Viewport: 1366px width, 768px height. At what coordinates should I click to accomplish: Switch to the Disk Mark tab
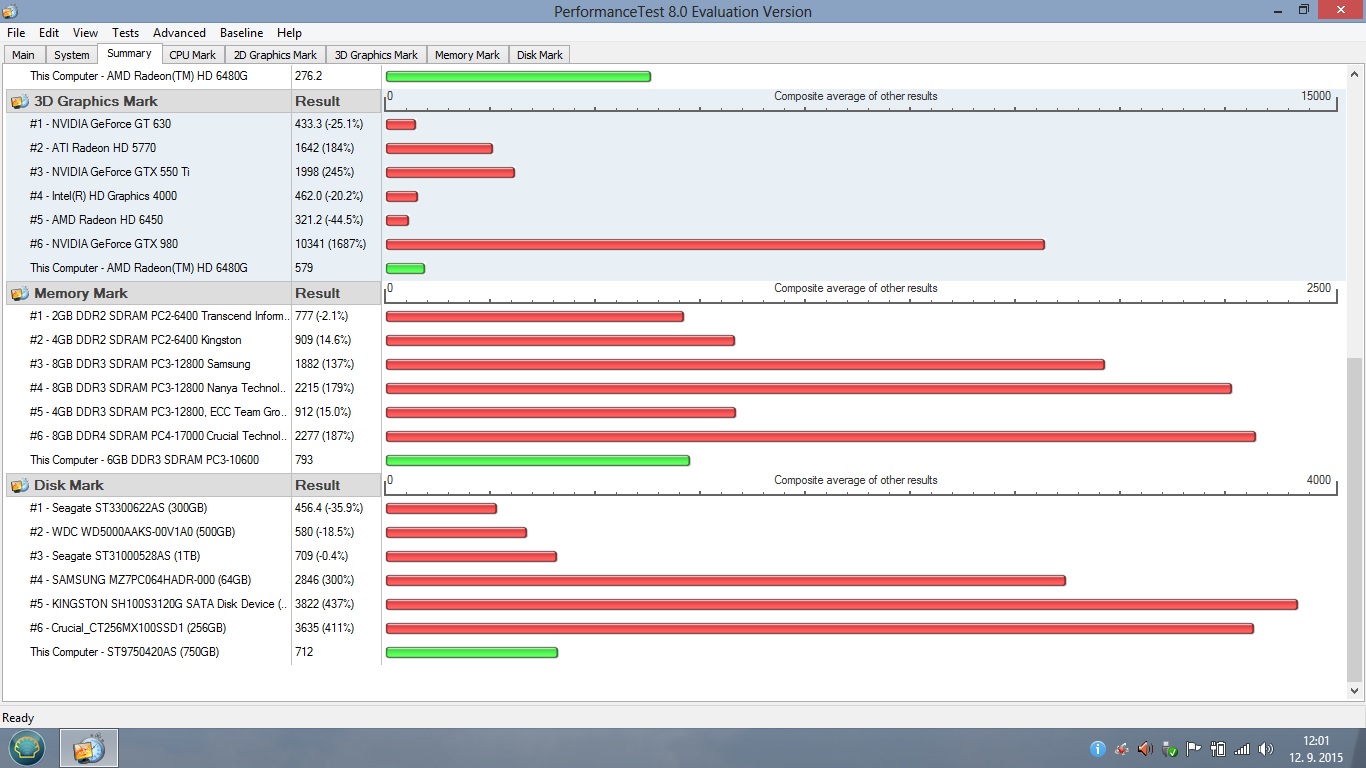click(x=540, y=55)
